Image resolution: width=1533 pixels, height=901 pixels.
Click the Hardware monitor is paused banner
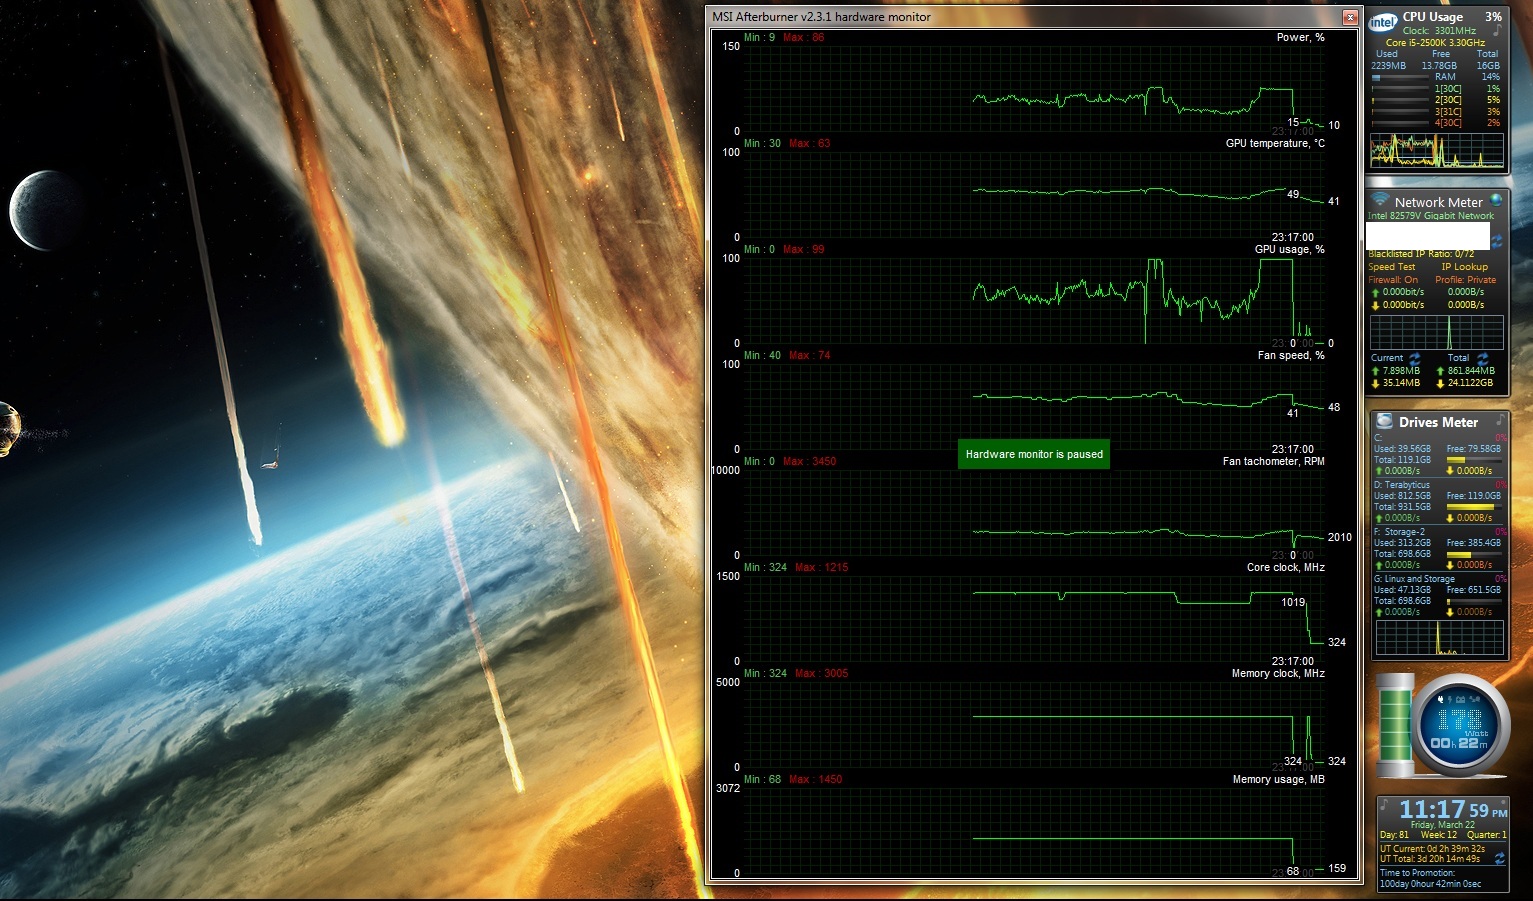click(x=1034, y=454)
